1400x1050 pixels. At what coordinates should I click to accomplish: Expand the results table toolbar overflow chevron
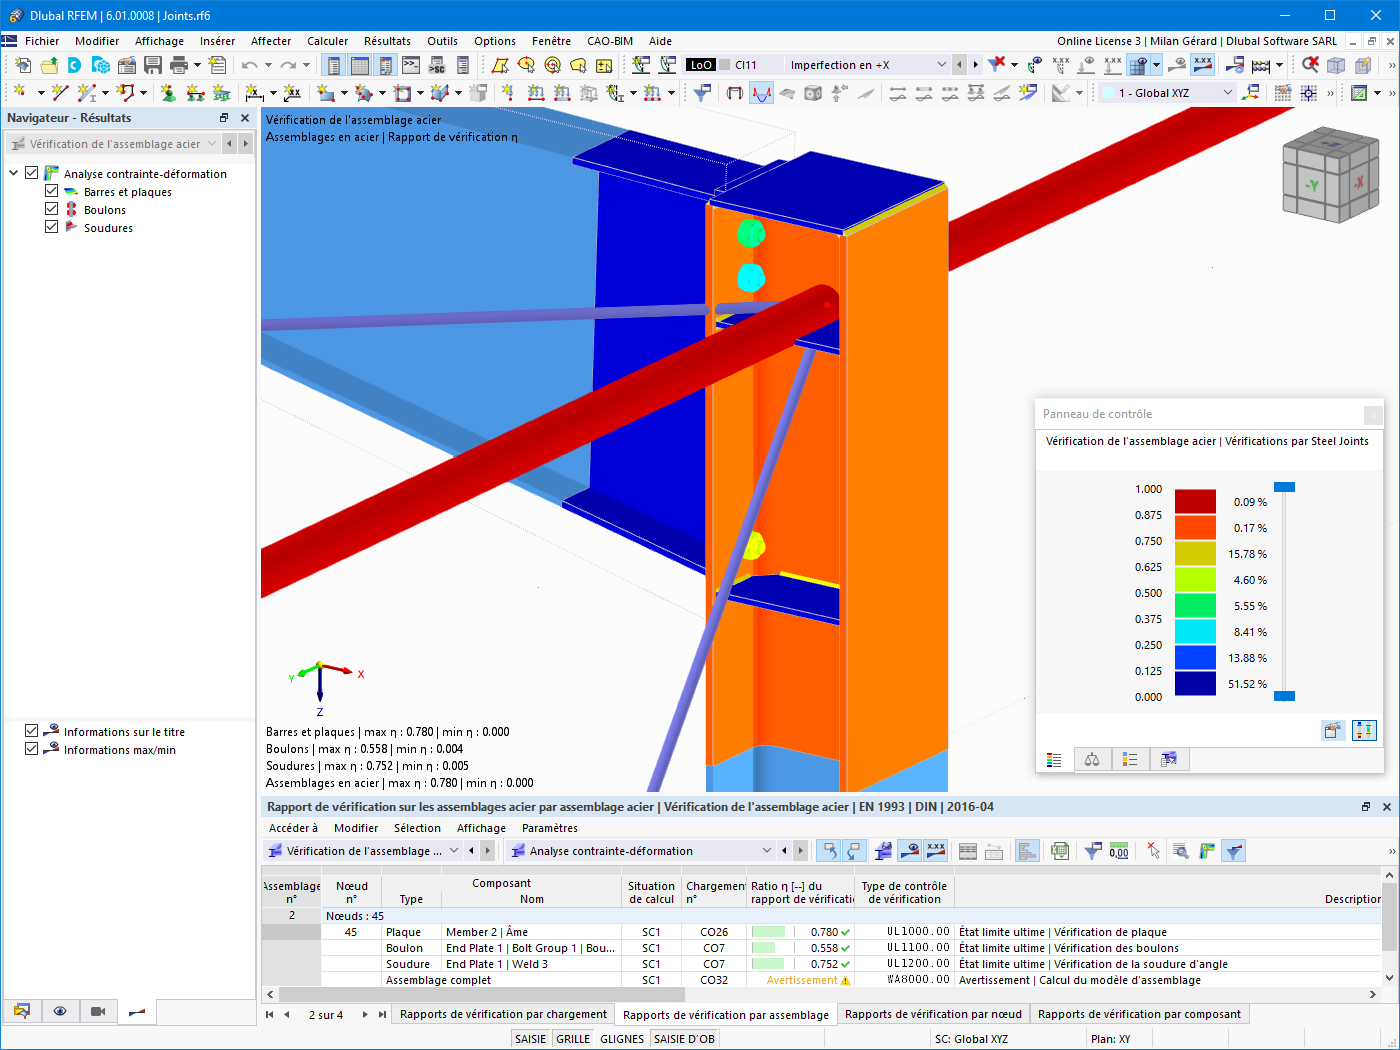pyautogui.click(x=1391, y=851)
